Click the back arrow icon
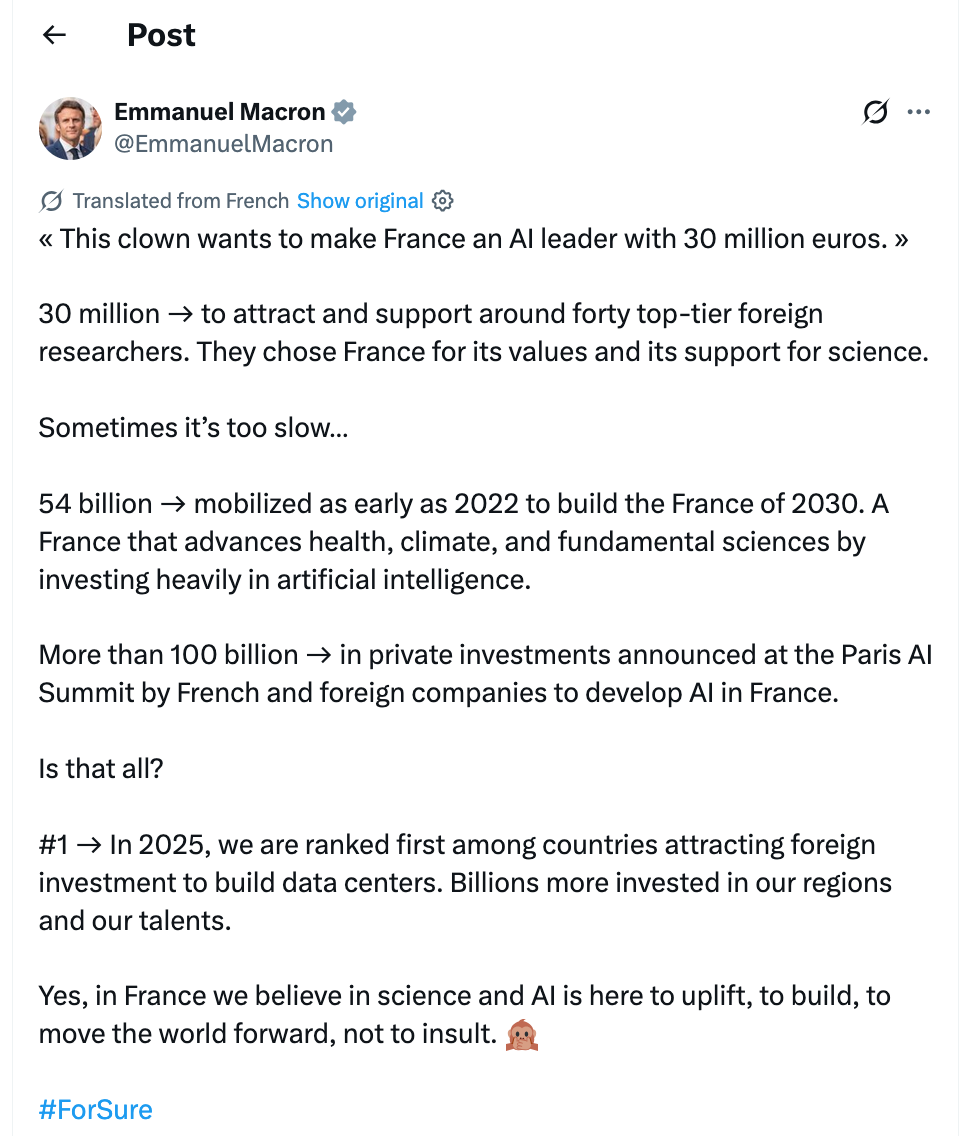The image size is (960, 1136). [54, 35]
